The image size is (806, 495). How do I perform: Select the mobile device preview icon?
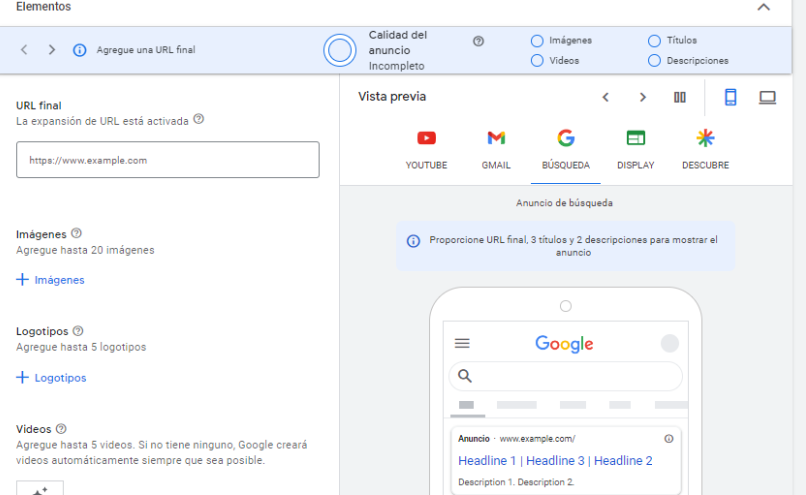click(x=731, y=97)
